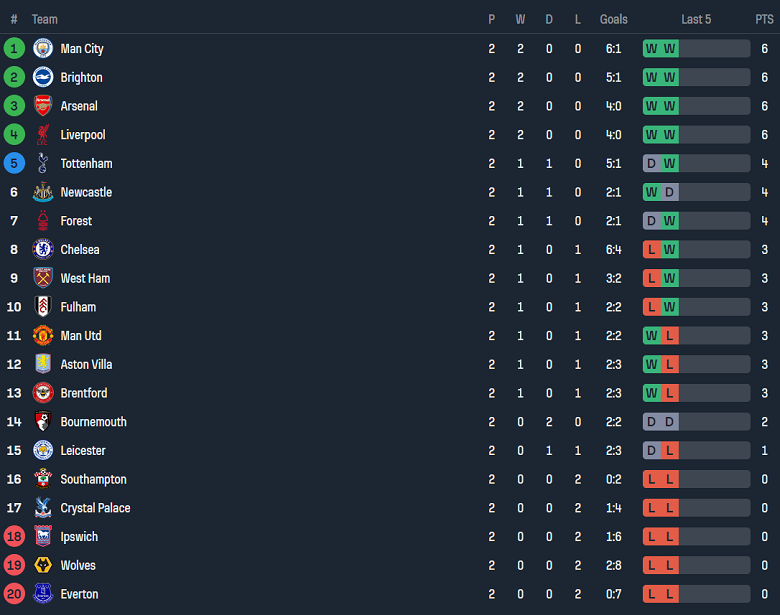Click the green position 1 badge

14,49
